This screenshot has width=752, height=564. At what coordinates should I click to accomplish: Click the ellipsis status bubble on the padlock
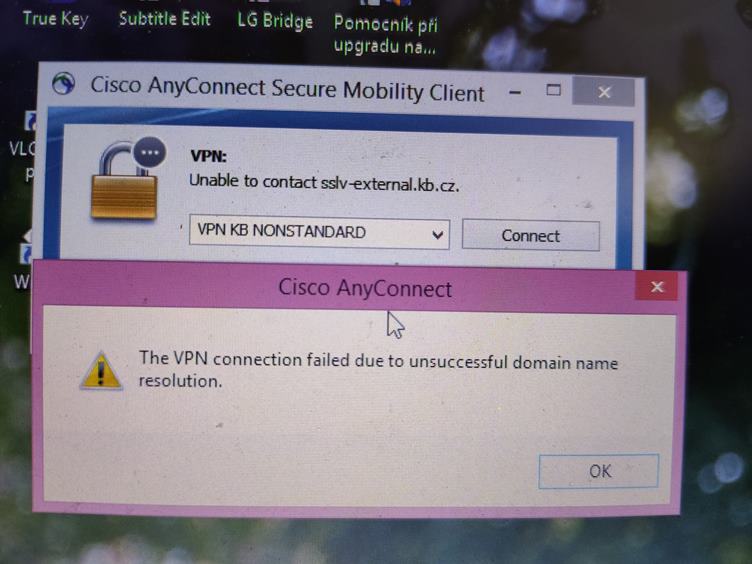point(150,152)
